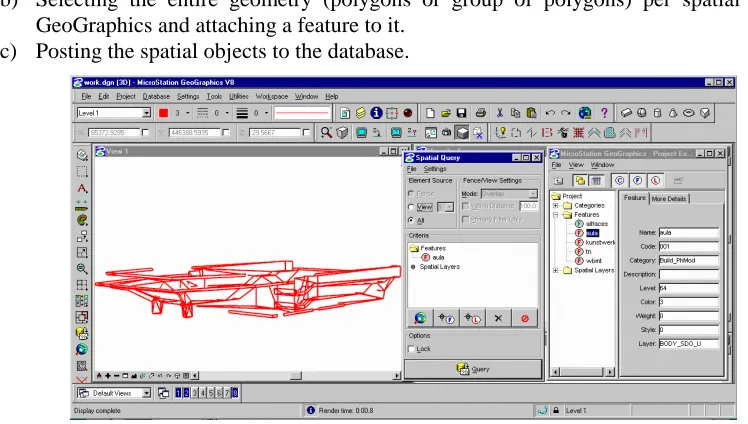Toggle view number 1 button
The height and width of the screenshot is (424, 748).
coord(178,393)
